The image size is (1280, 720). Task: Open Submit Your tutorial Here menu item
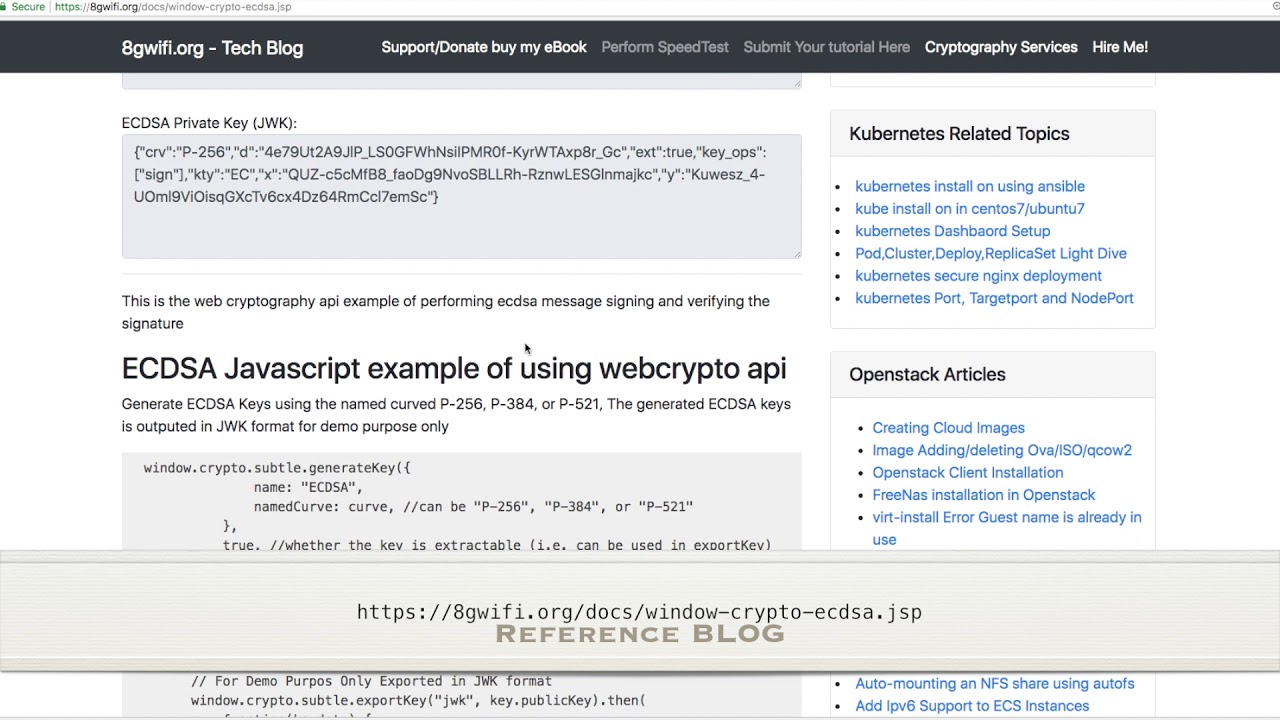click(827, 47)
